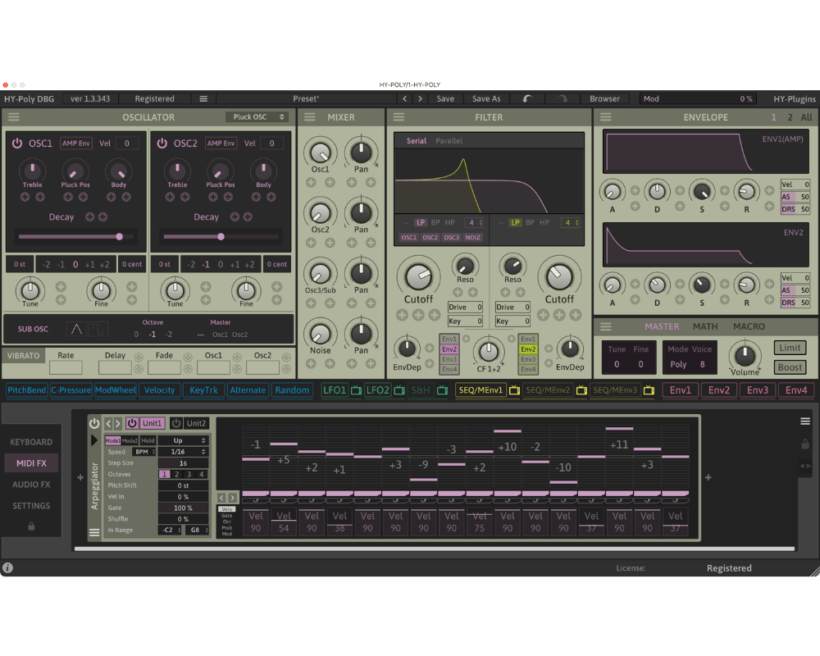Image resolution: width=820 pixels, height=656 pixels.
Task: Select the triangle waveform for Sub Osc
Action: [77, 329]
